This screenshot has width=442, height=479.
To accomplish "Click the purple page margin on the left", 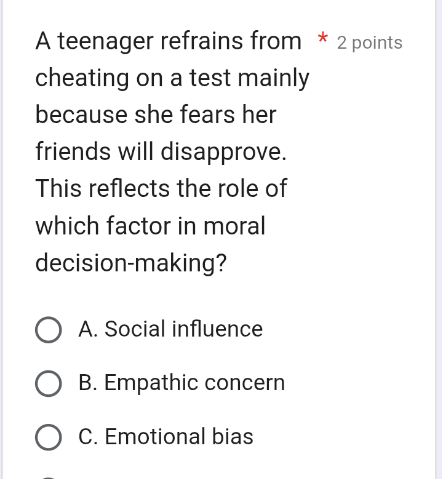I will point(1,239).
